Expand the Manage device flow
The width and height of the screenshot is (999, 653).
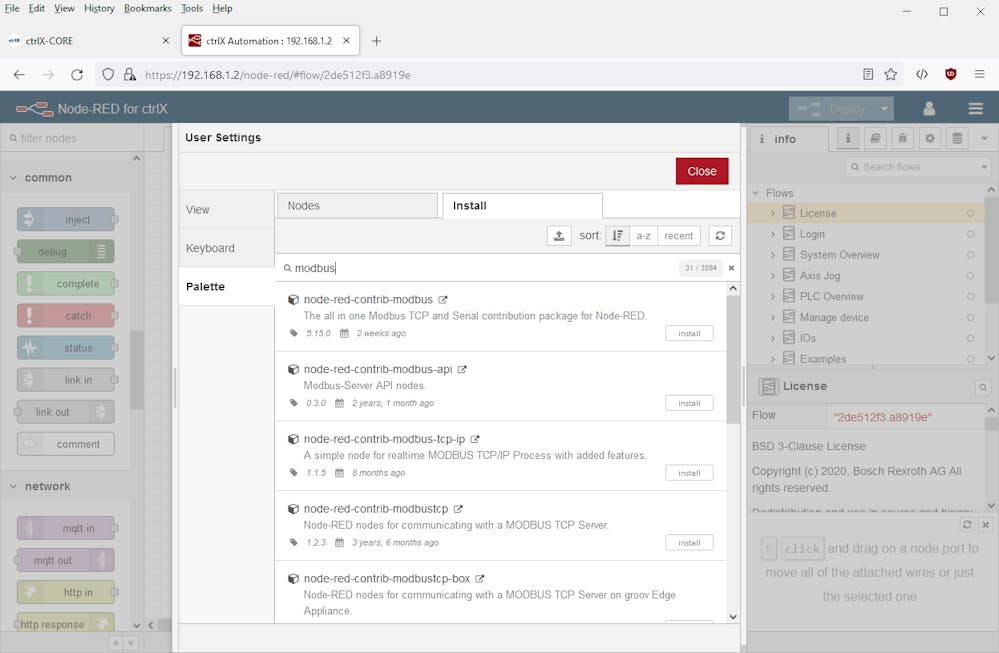click(x=773, y=317)
